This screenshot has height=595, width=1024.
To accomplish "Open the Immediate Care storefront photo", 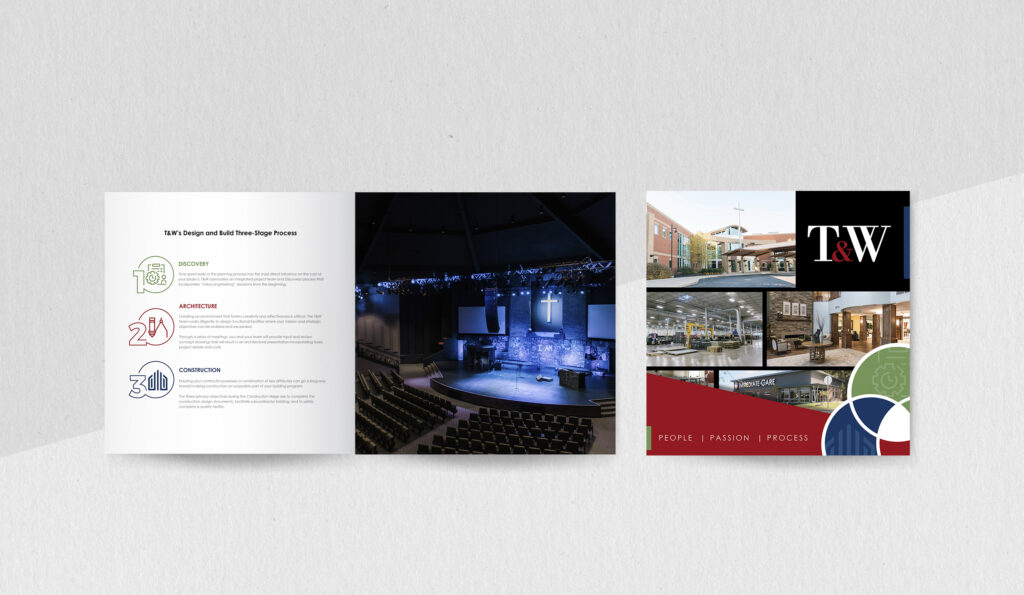I will click(784, 390).
